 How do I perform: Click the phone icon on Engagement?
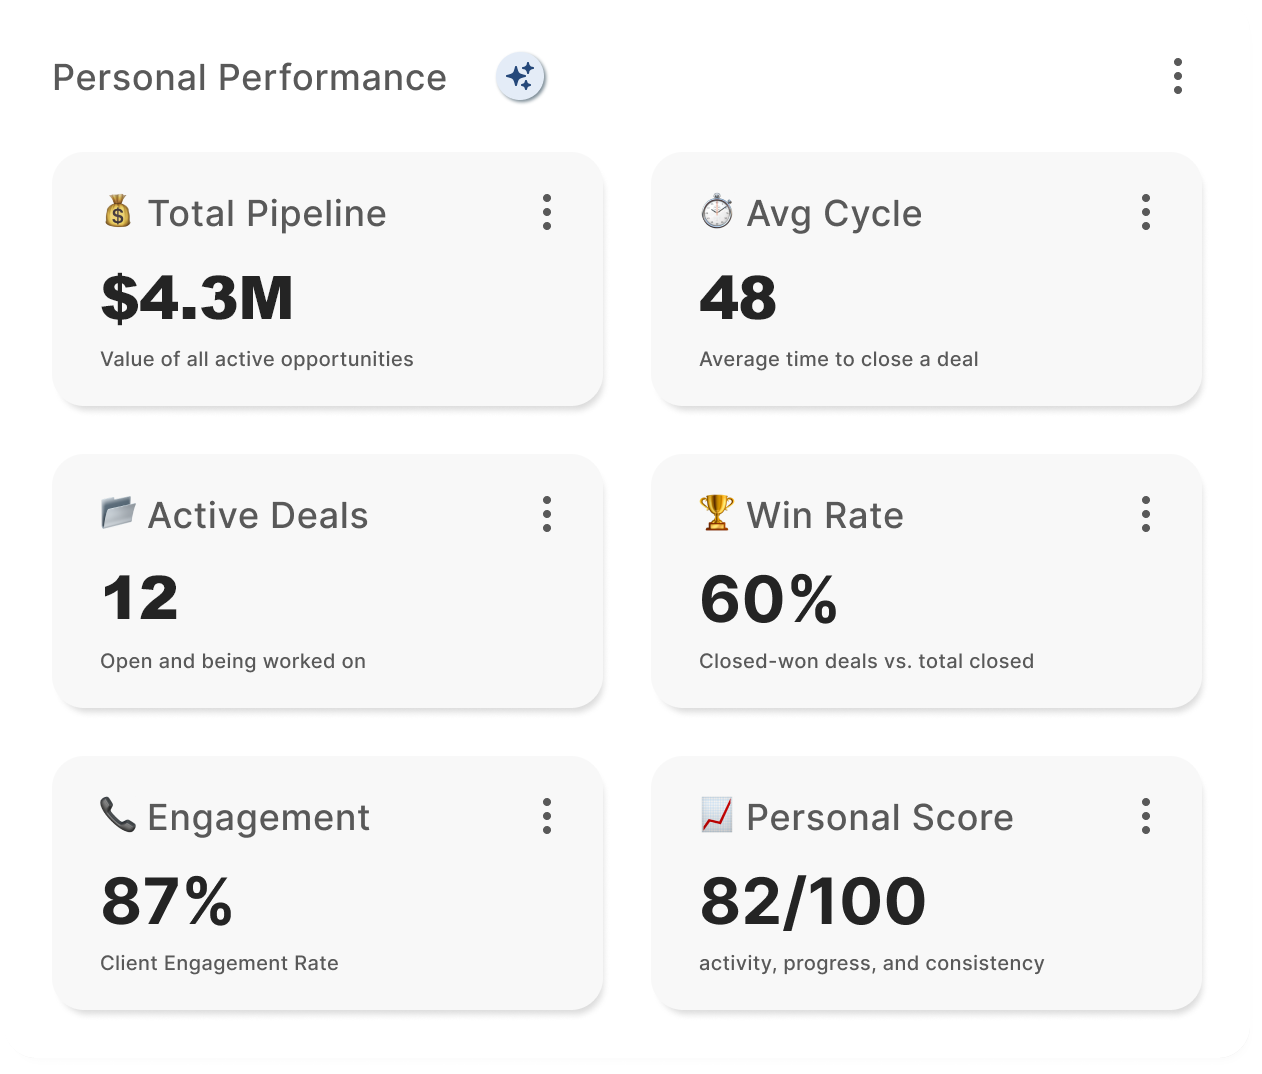click(x=118, y=815)
